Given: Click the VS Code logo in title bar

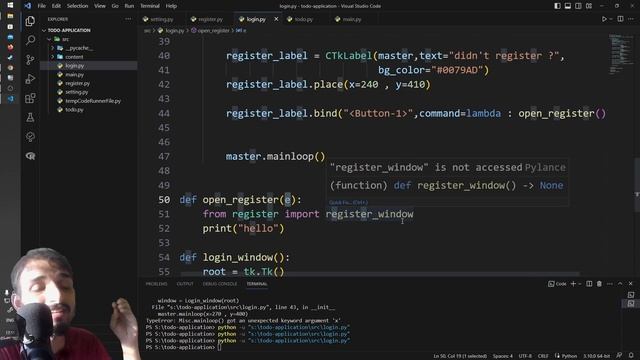Looking at the screenshot, I should pos(27,6).
